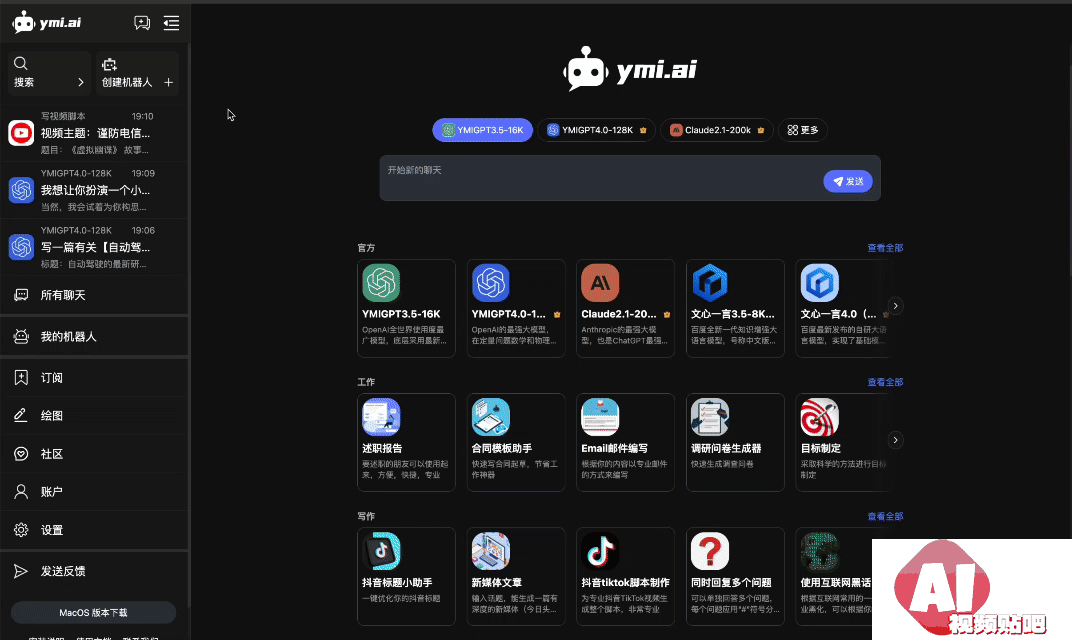
Task: Open the 使用互联网黑话 bot card
Action: coord(834,576)
